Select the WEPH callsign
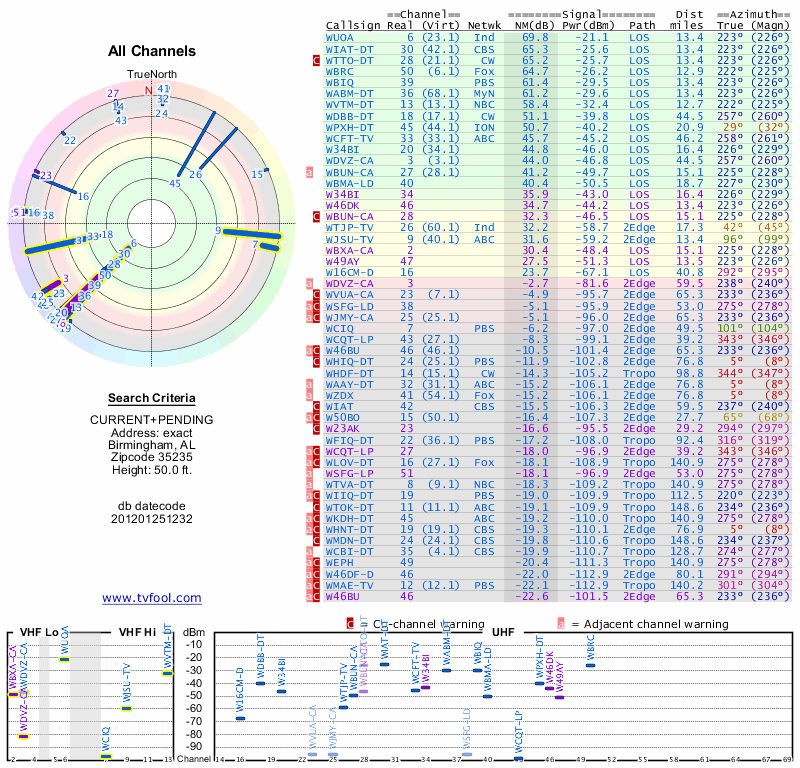This screenshot has height=768, width=800. point(340,563)
